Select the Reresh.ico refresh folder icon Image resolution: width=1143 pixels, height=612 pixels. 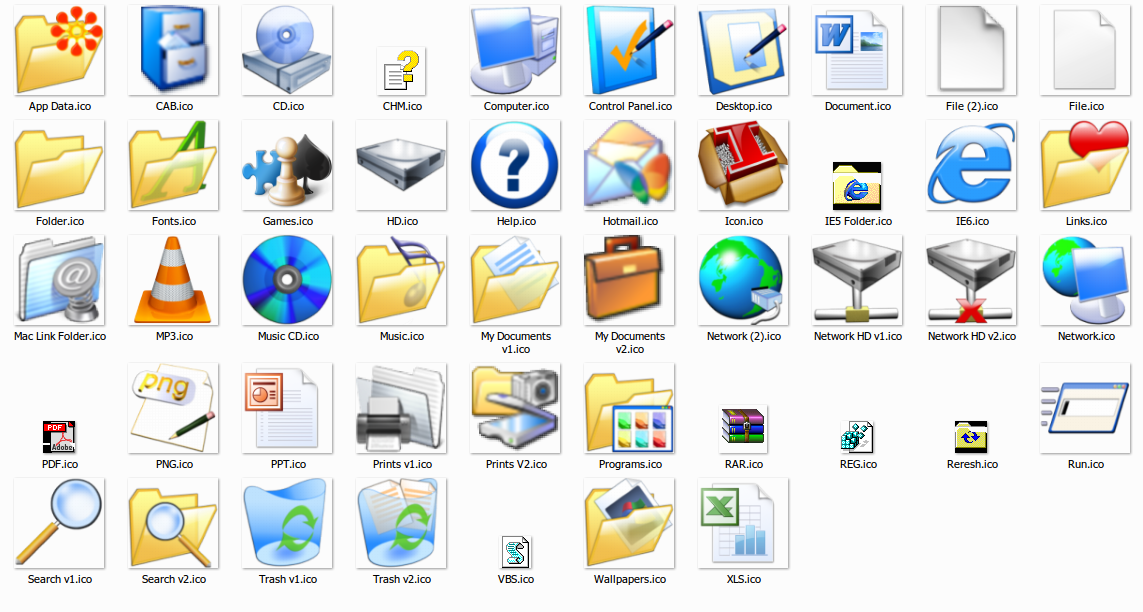[972, 437]
